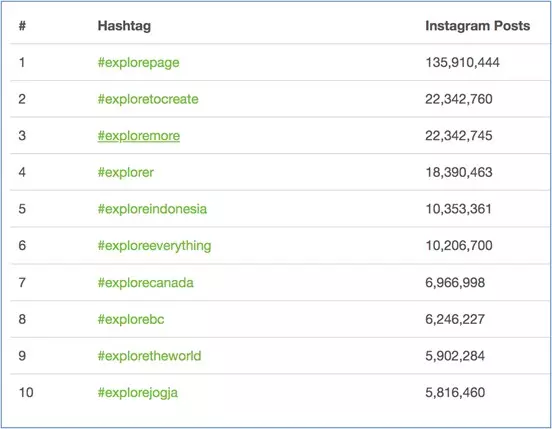Viewport: 552px width, 429px height.
Task: Select the 18,390,463 post count cell
Action: tap(459, 172)
